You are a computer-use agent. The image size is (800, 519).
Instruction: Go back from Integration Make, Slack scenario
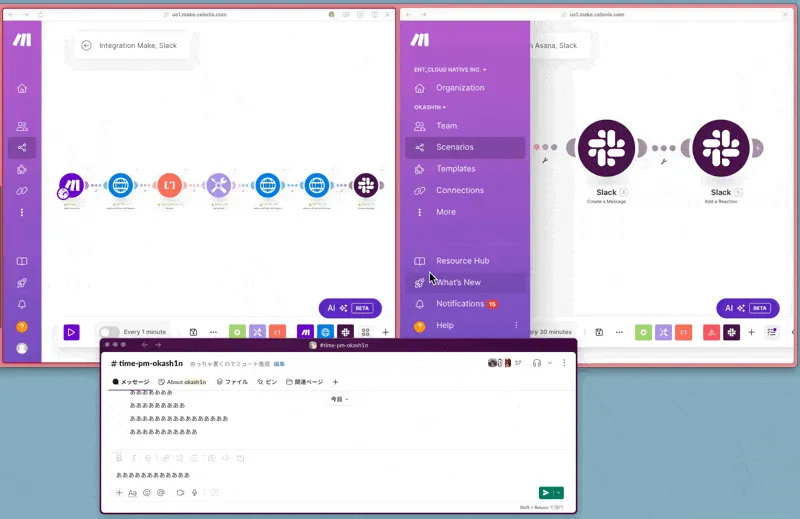click(87, 45)
